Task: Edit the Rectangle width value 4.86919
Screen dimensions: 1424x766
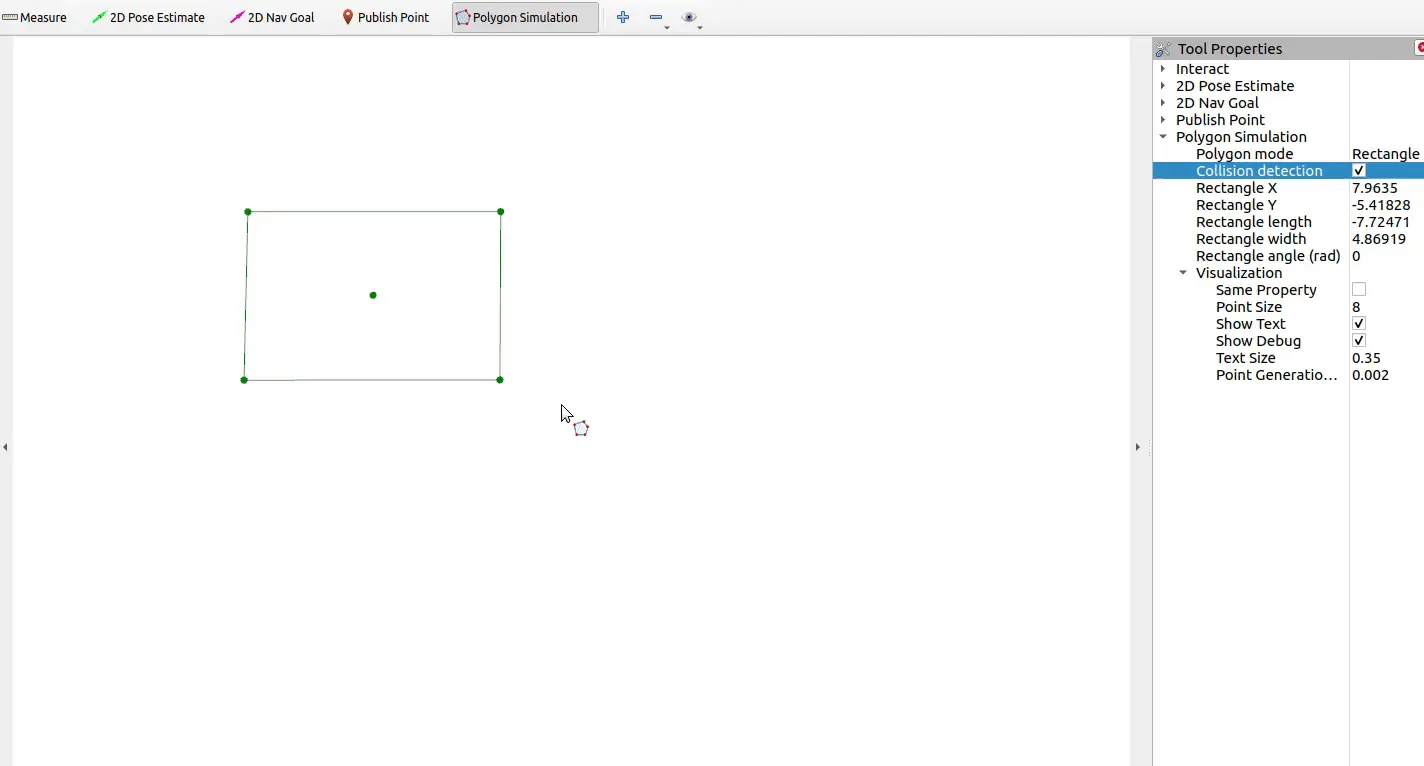Action: coord(1387,239)
